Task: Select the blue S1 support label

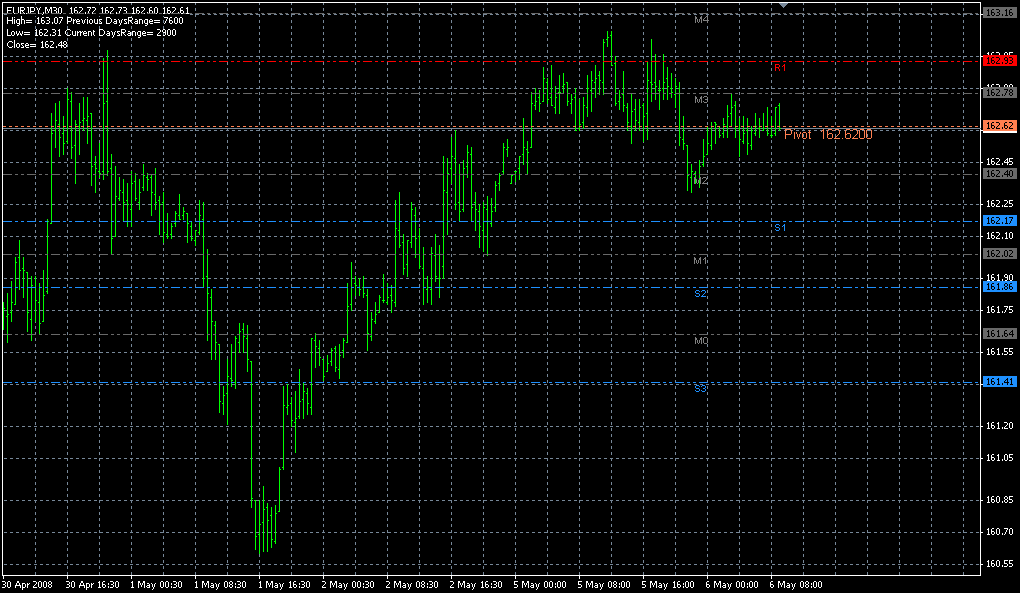Action: tap(780, 228)
